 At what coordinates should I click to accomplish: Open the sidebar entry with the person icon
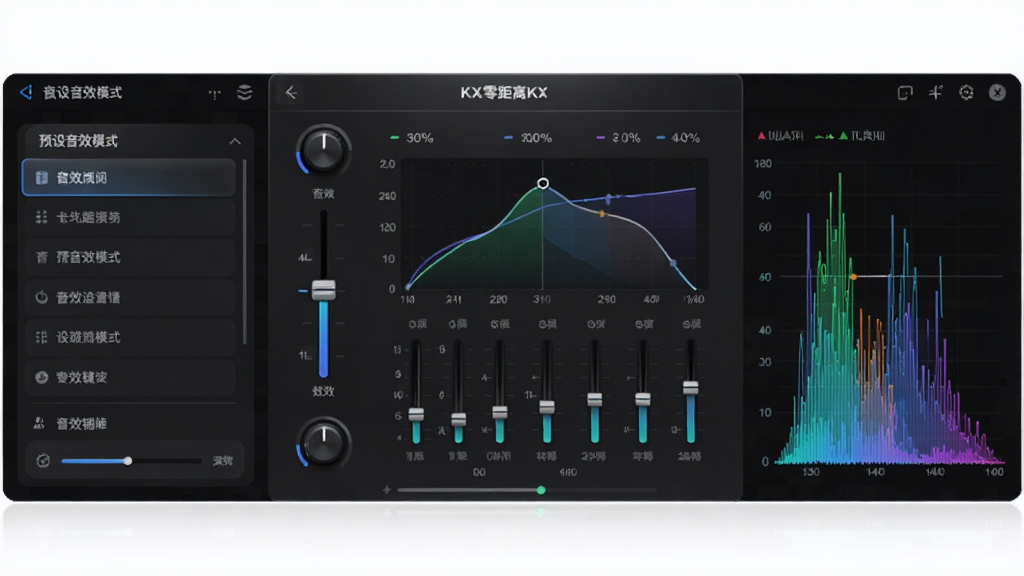(x=129, y=423)
